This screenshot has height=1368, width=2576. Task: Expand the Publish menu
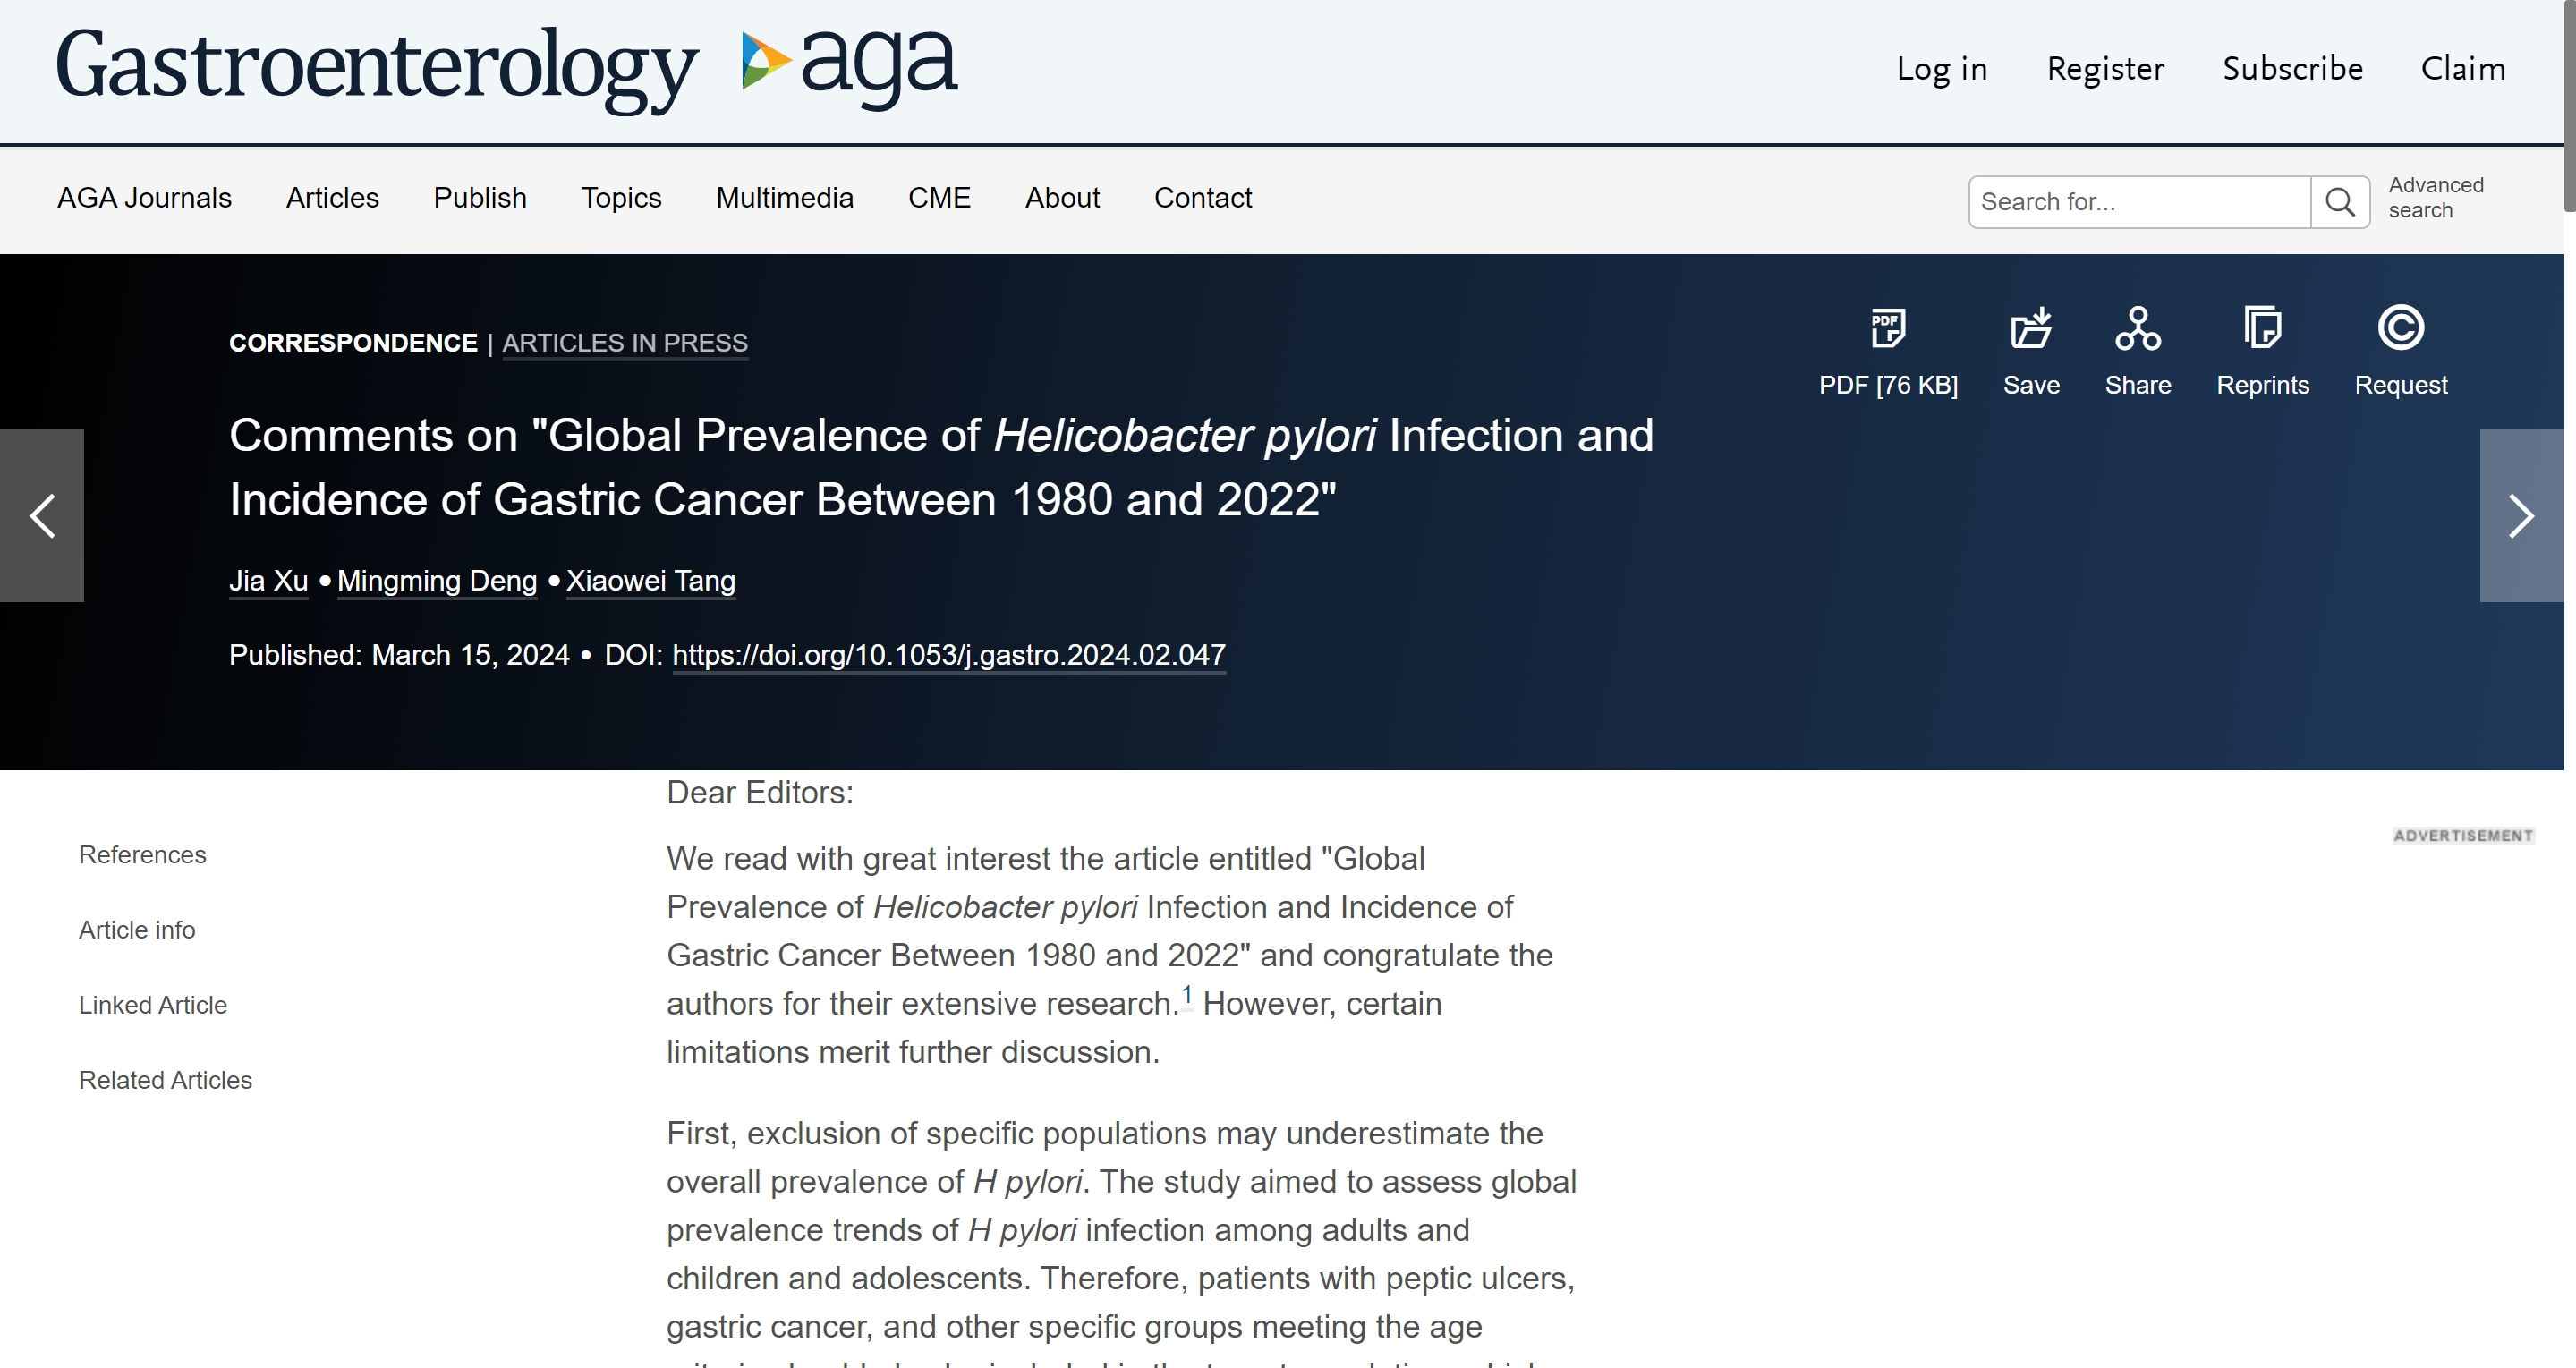[480, 198]
